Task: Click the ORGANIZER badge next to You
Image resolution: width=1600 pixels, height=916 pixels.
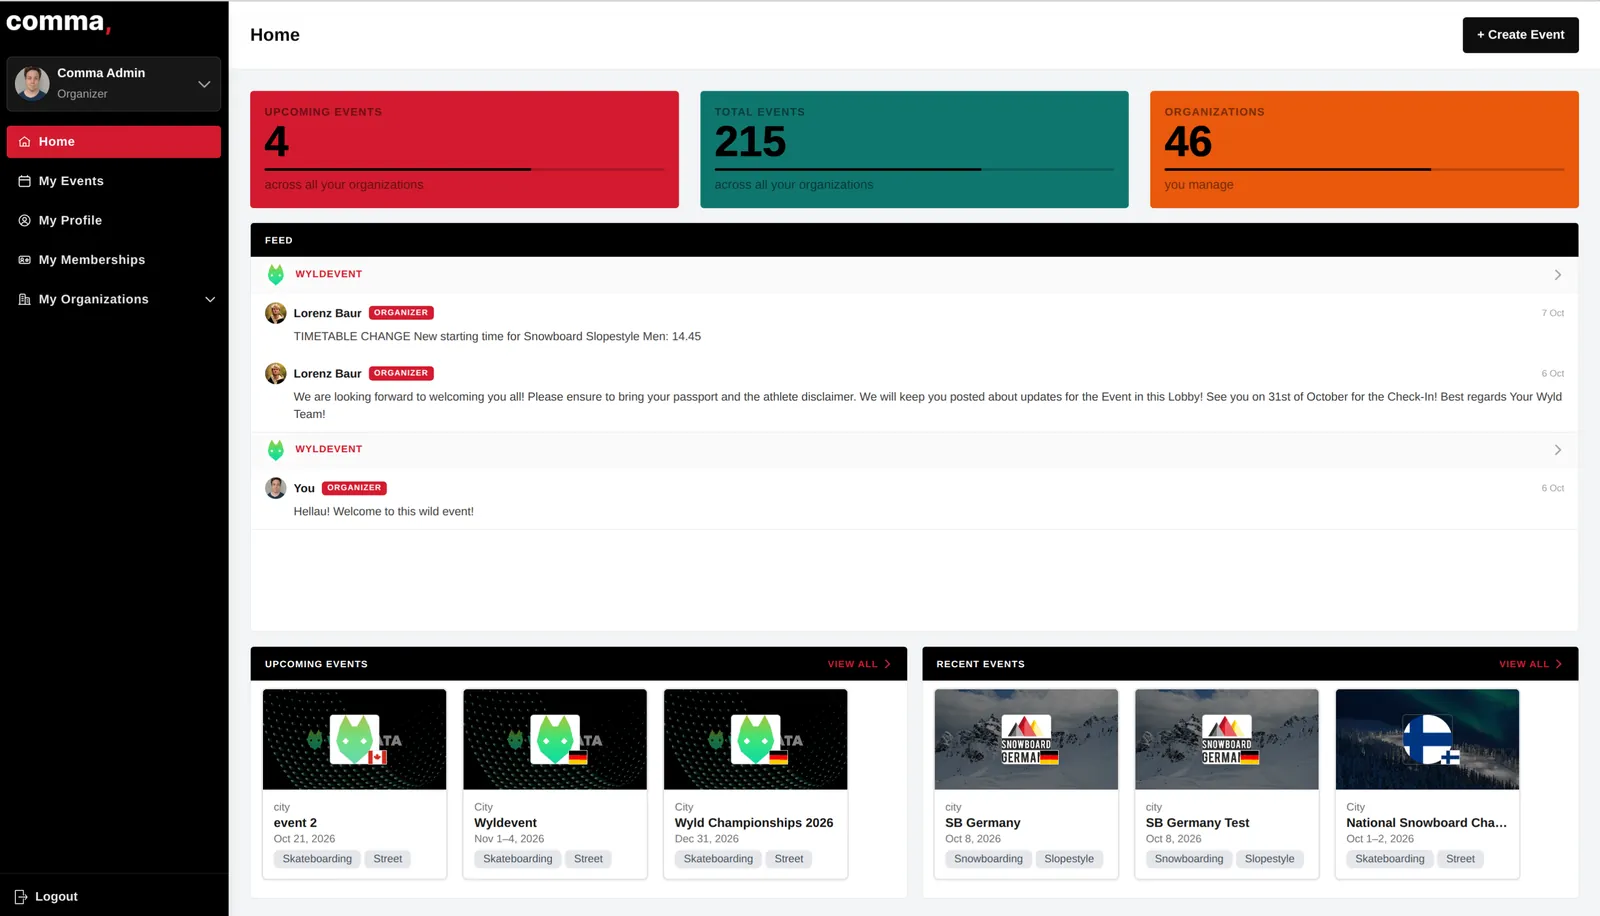Action: (354, 488)
